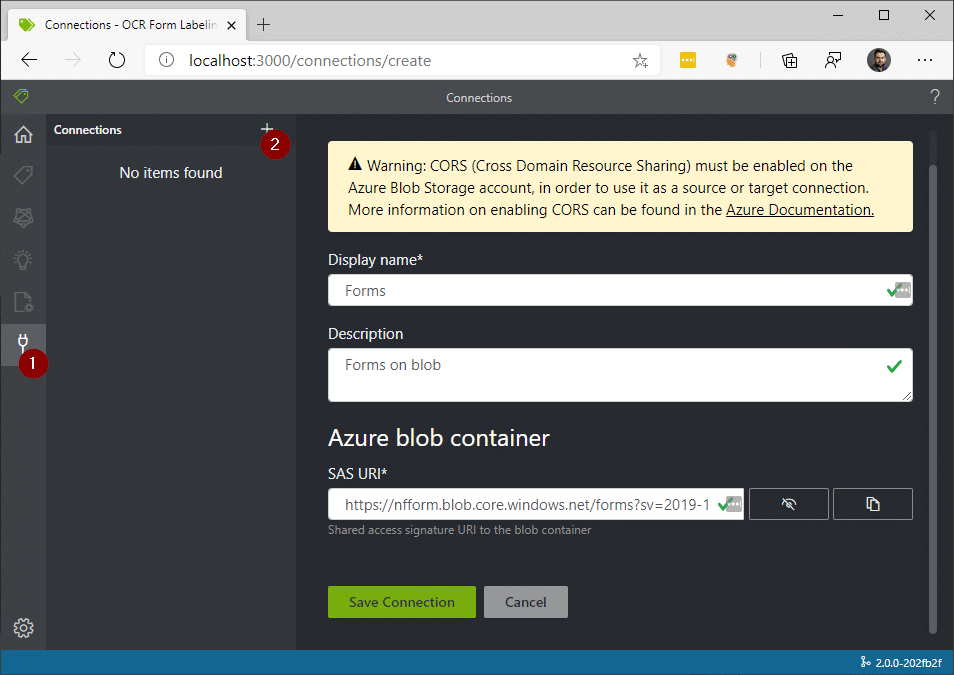
Task: Add a new connection with plus icon
Action: (266, 129)
